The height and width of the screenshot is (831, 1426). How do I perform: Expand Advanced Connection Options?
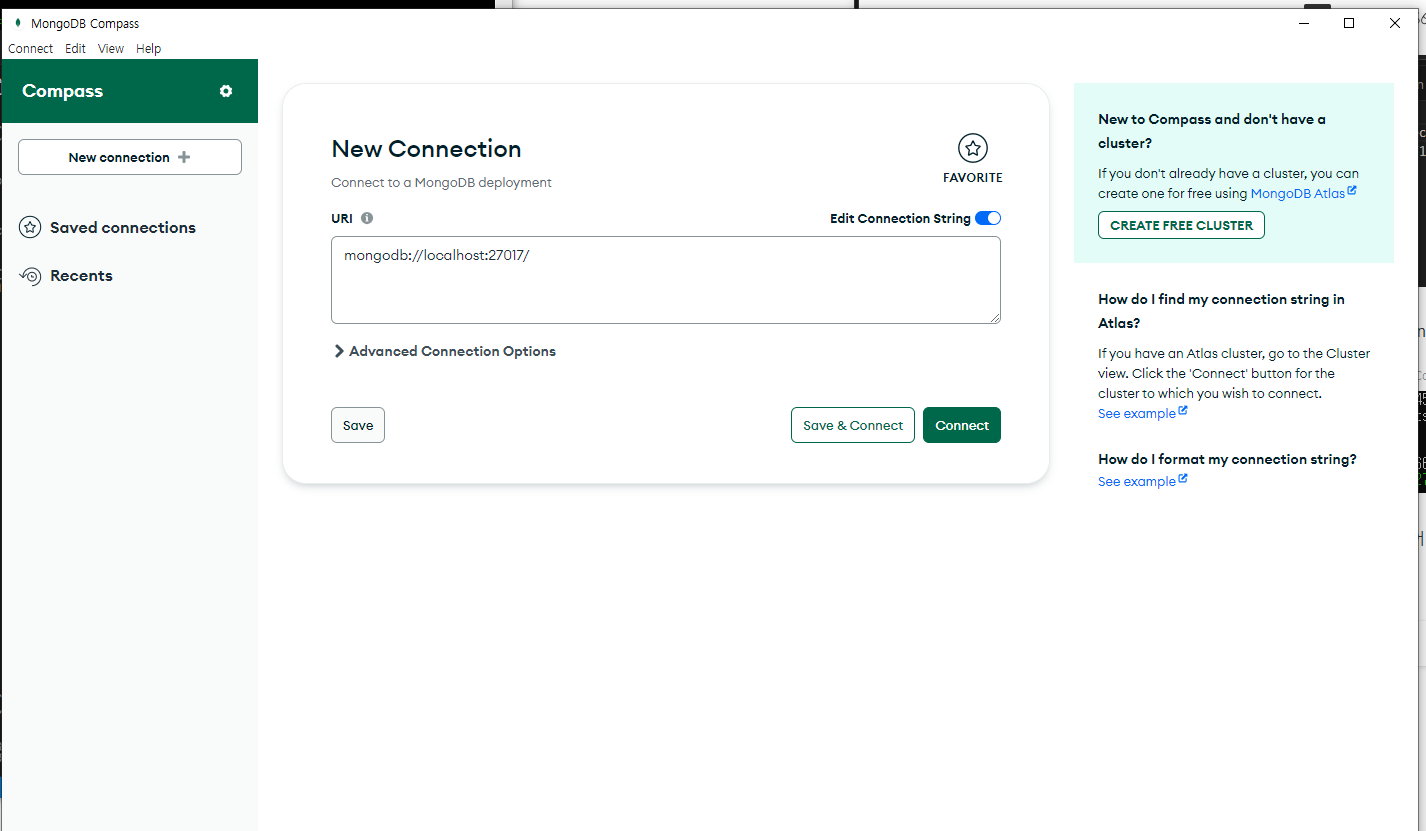click(444, 351)
